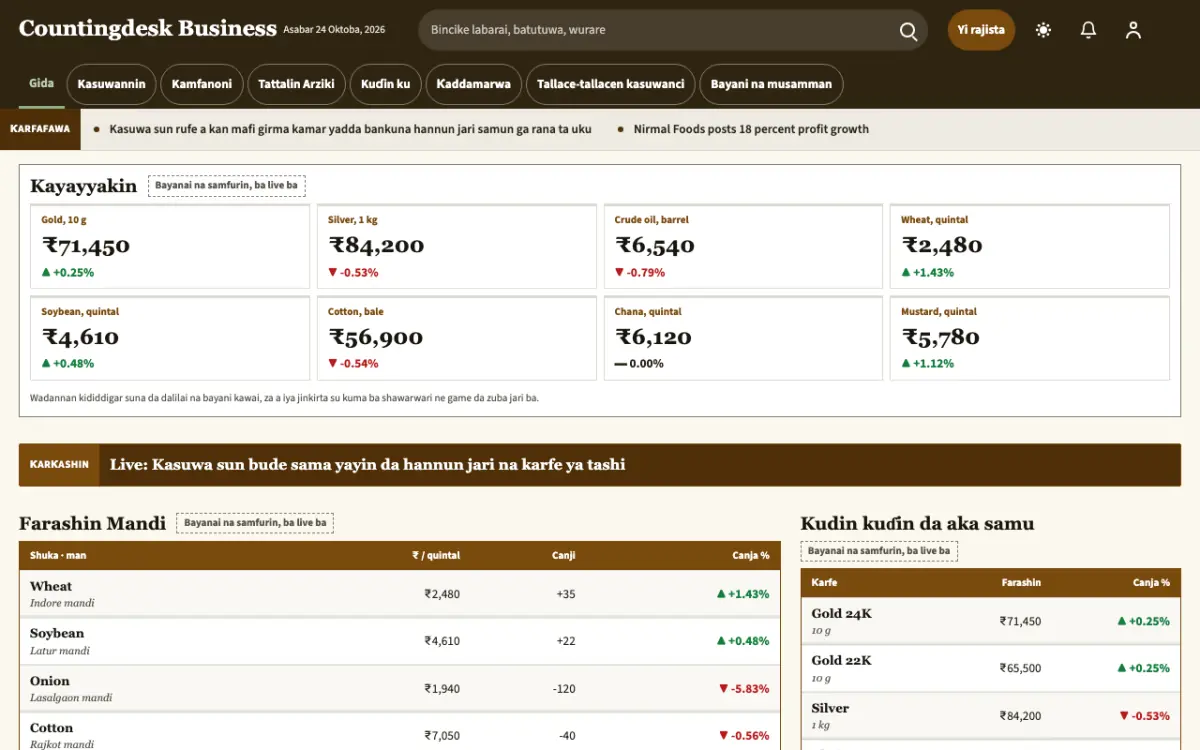This screenshot has height=750, width=1200.
Task: Click the Karfe column header
Action: 824,582
